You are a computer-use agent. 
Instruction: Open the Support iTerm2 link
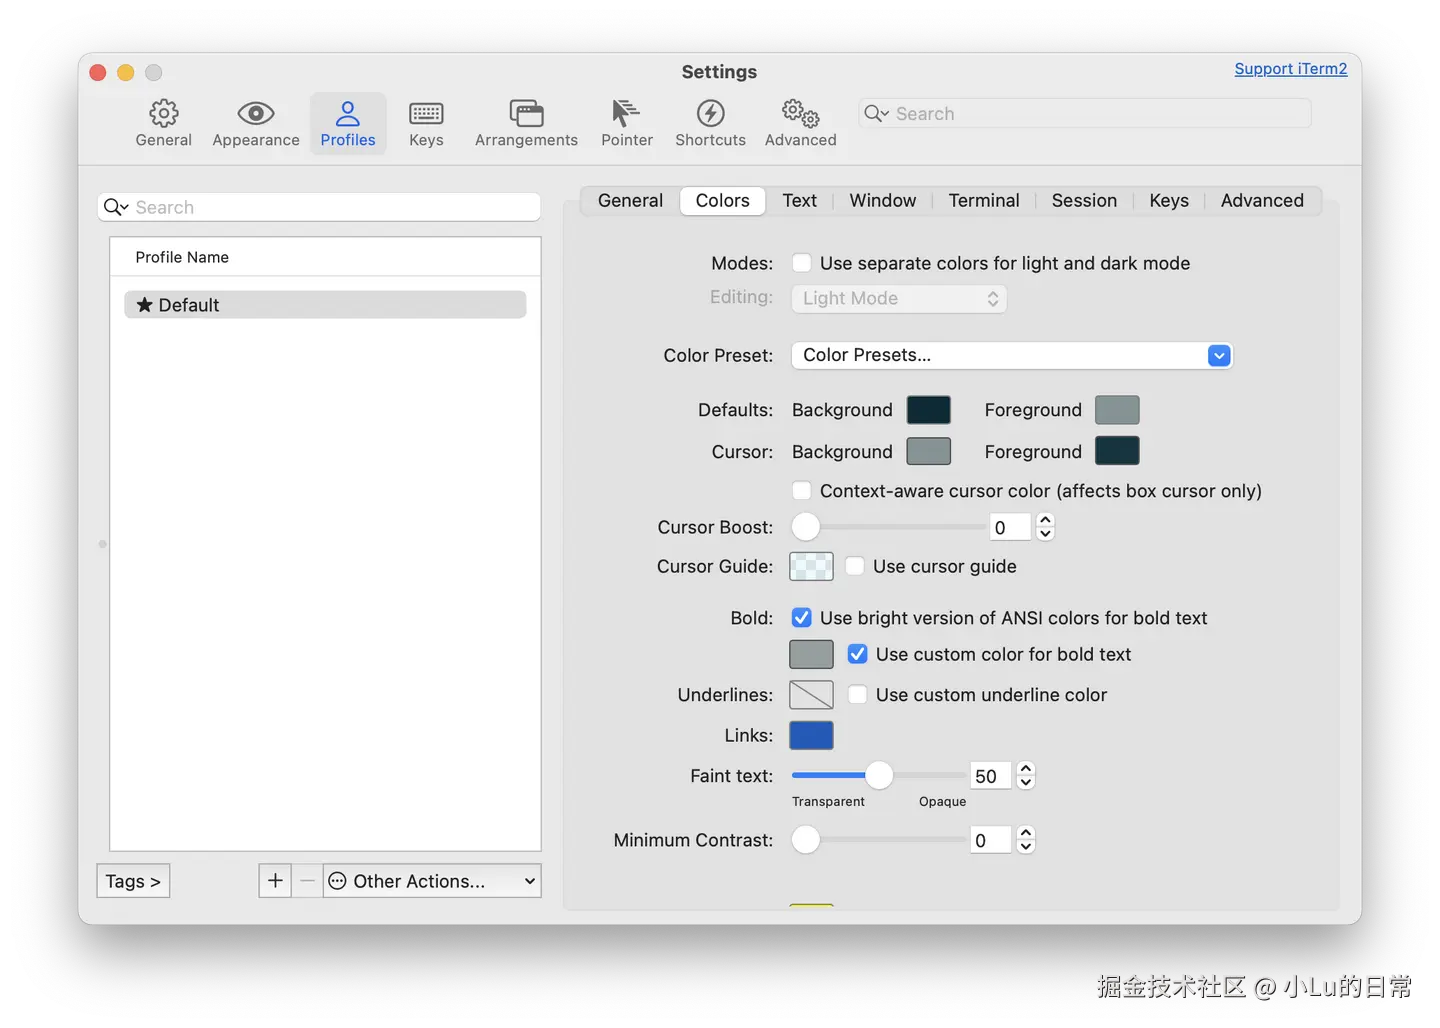tap(1291, 69)
